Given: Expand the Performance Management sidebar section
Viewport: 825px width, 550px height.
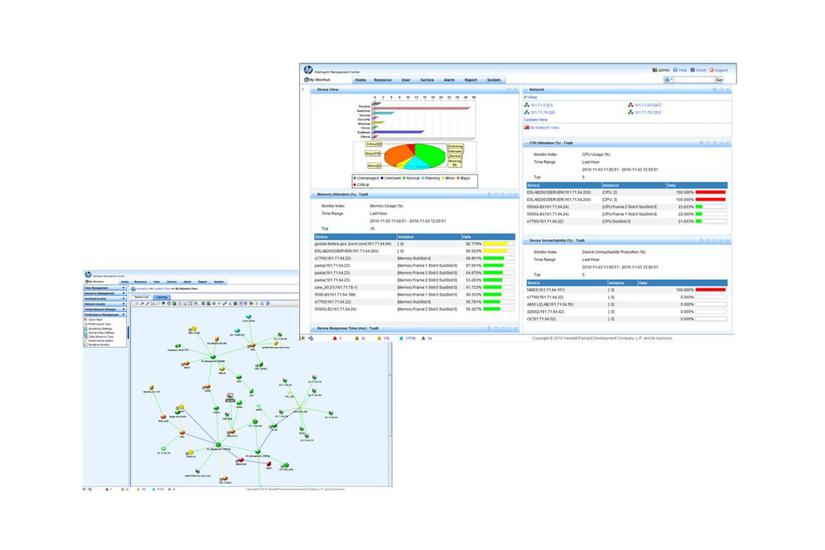Looking at the screenshot, I should coord(123,314).
